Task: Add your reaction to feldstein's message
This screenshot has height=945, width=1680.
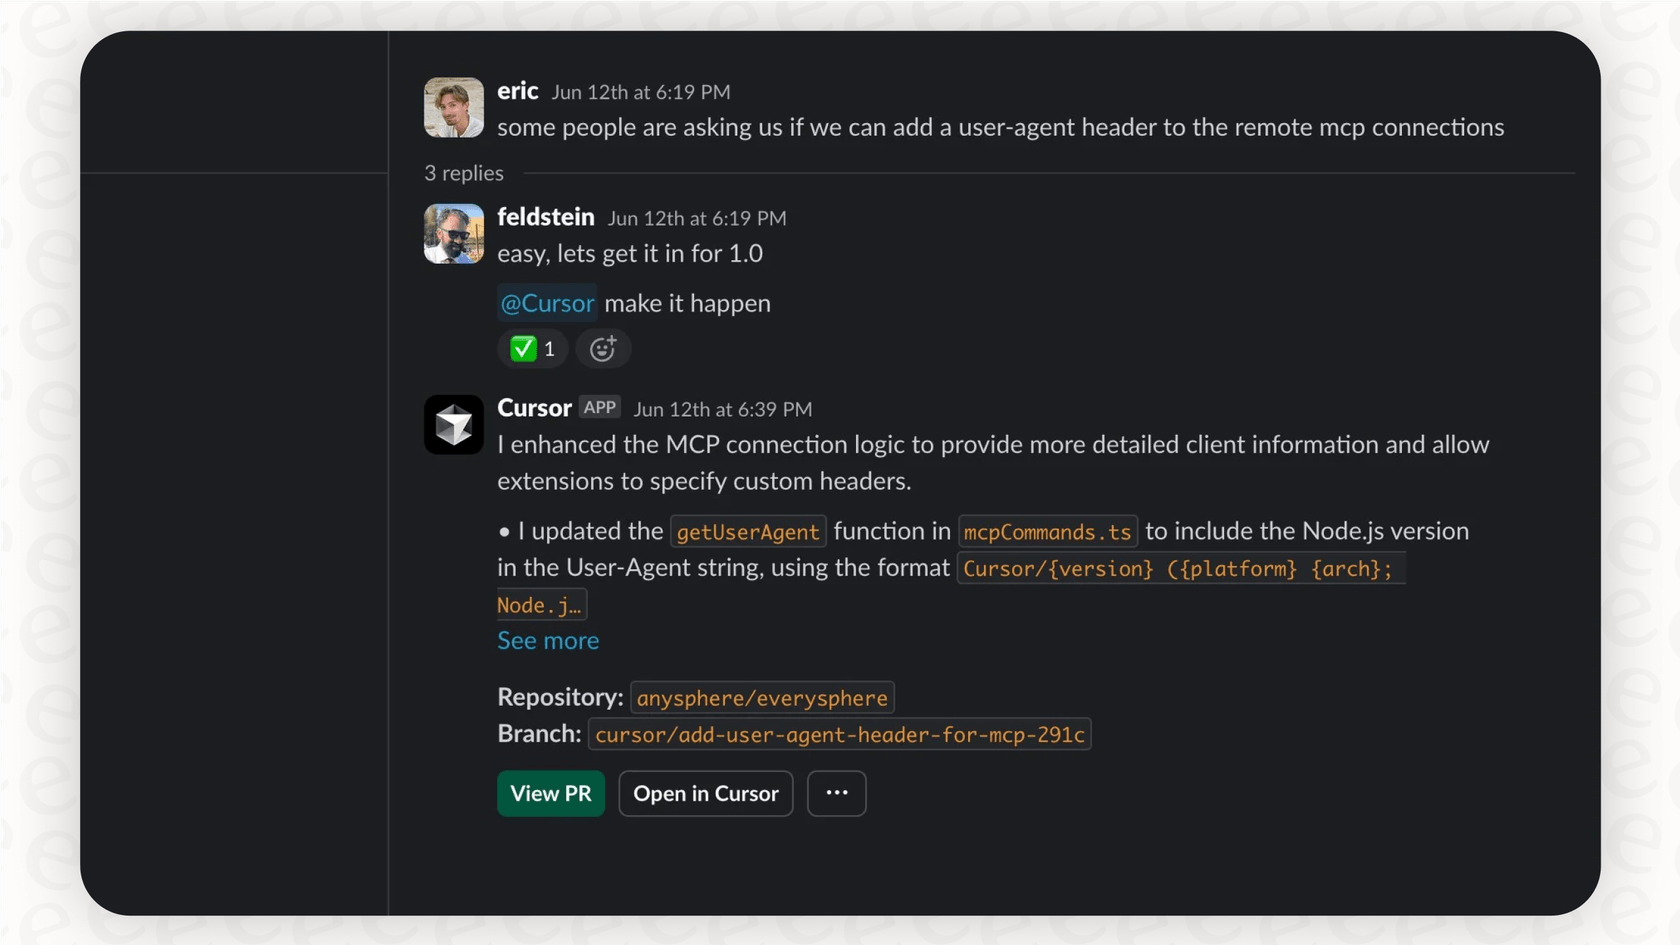Action: (x=602, y=348)
